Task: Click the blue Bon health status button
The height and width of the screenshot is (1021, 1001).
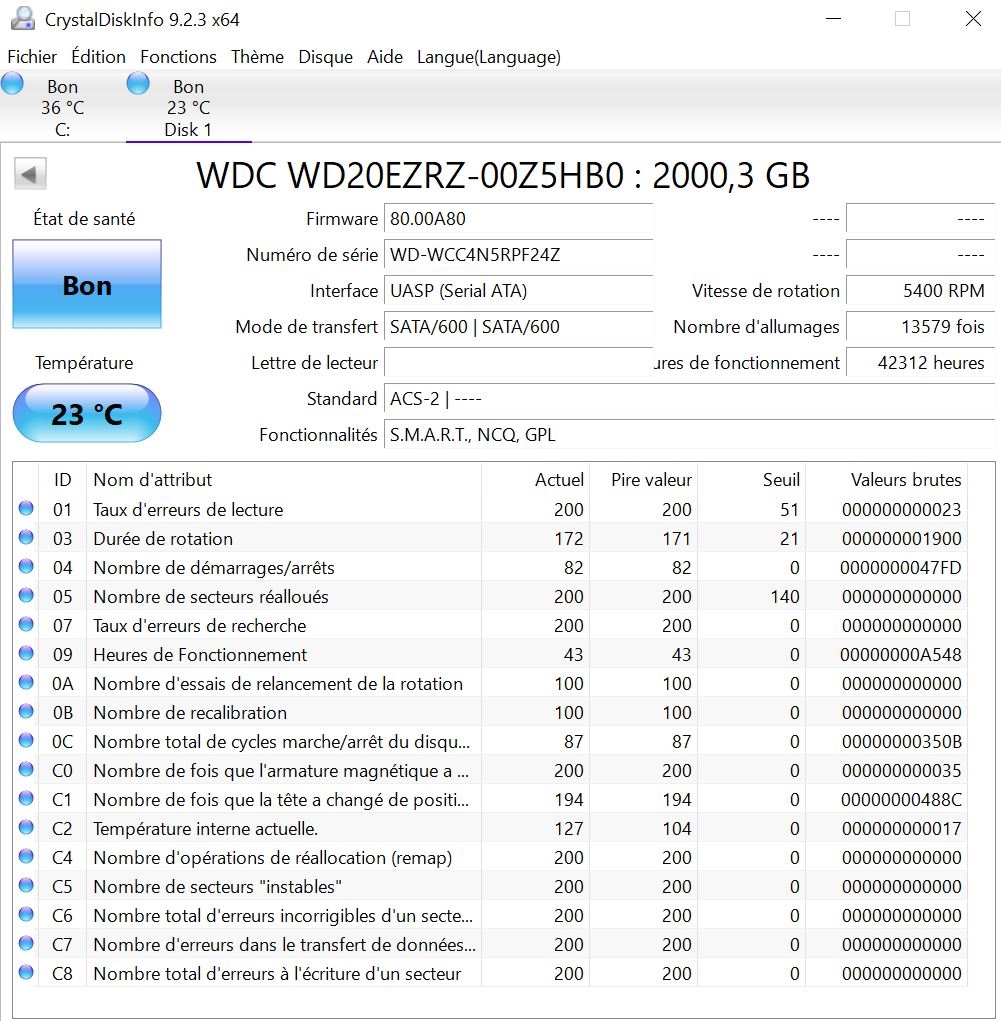Action: [87, 284]
